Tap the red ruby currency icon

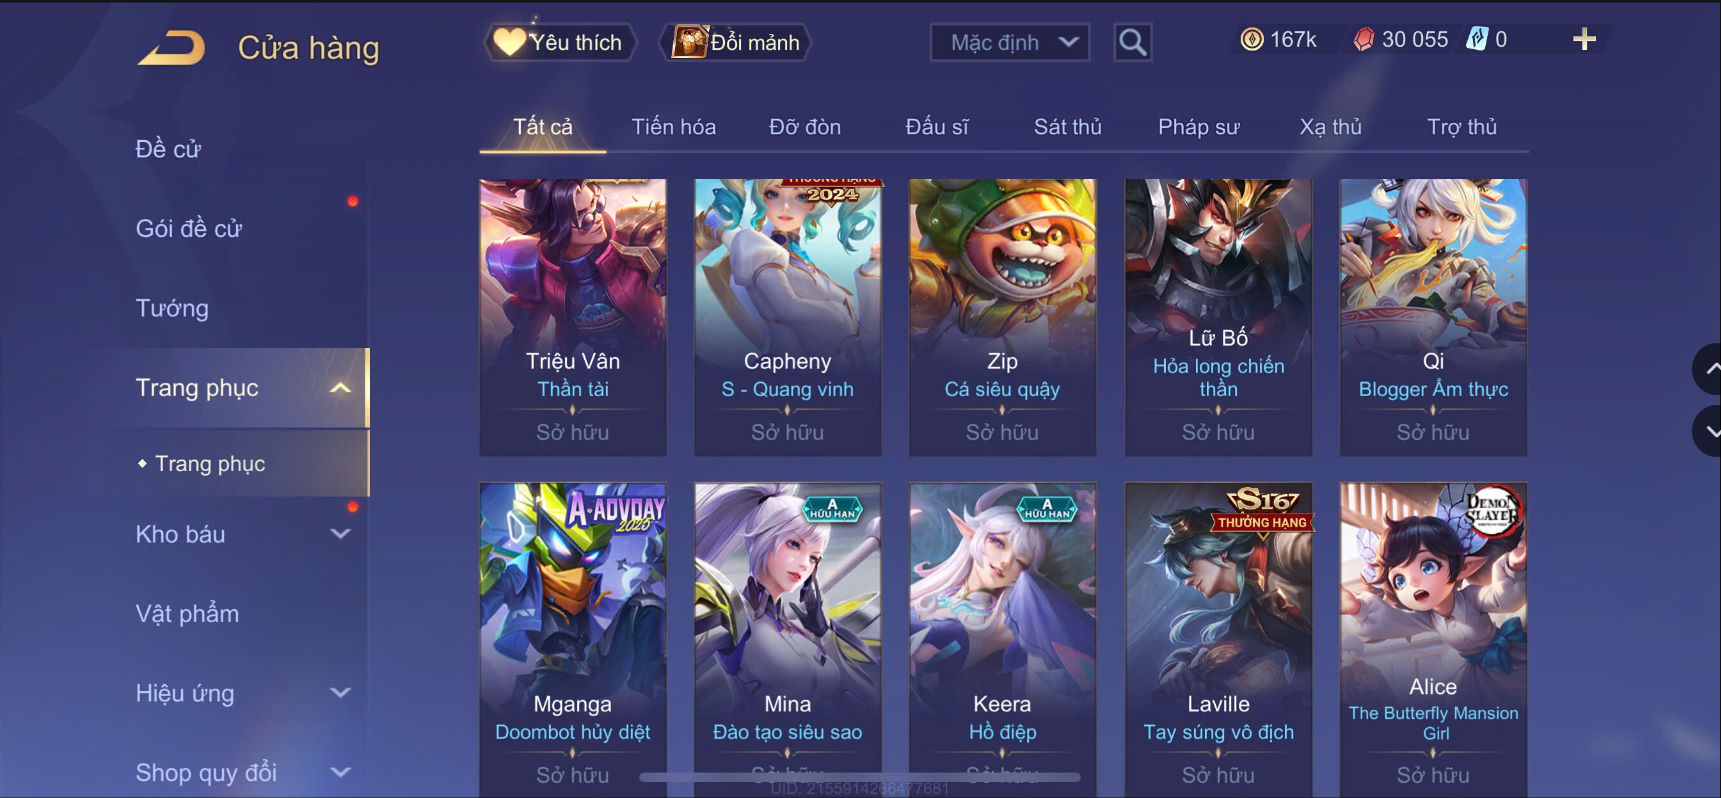coord(1363,39)
